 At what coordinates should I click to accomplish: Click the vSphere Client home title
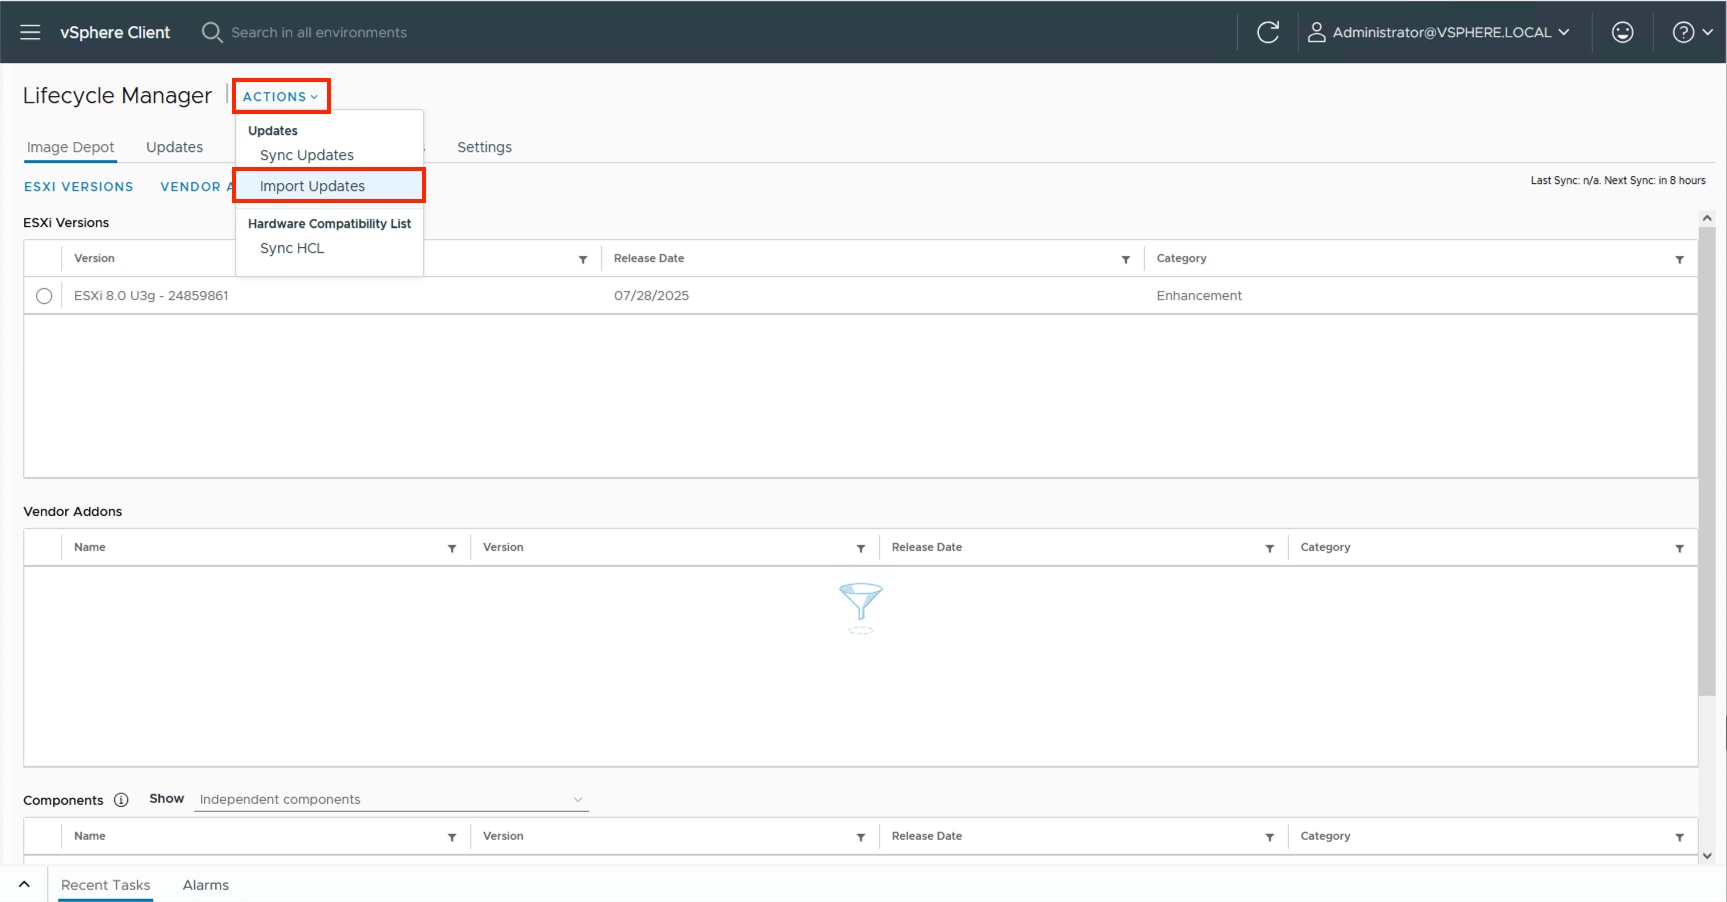point(115,32)
